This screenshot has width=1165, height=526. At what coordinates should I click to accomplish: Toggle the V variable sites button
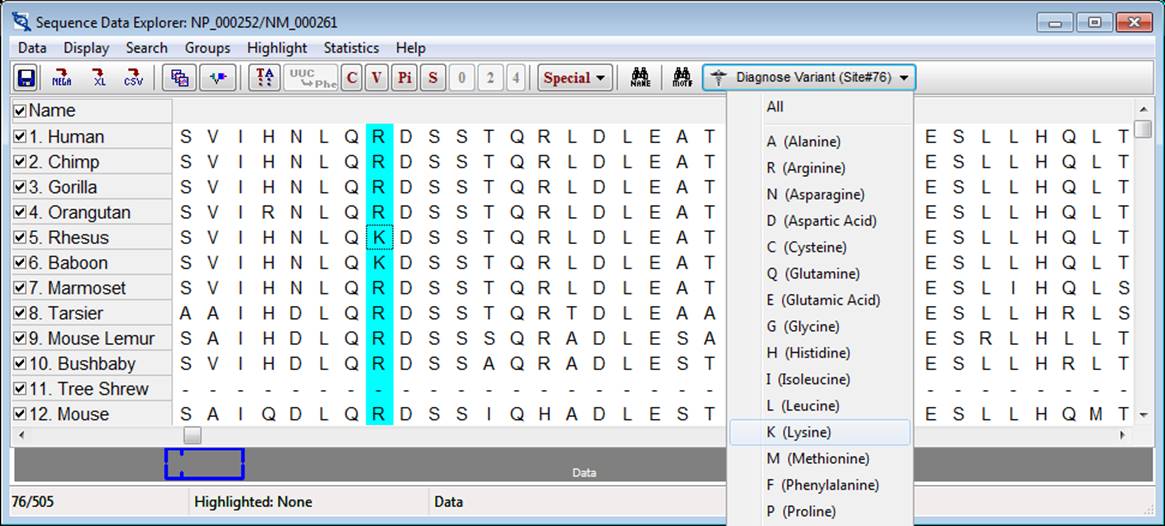377,78
